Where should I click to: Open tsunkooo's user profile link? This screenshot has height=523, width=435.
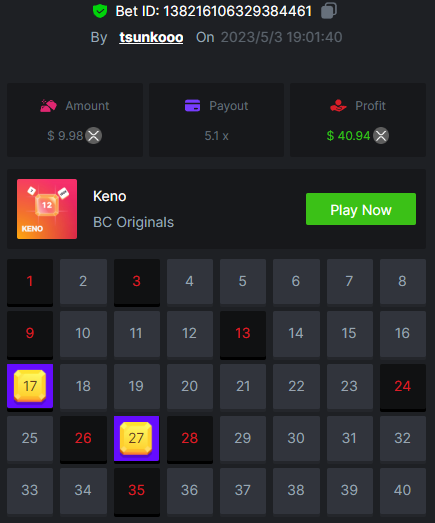(151, 37)
